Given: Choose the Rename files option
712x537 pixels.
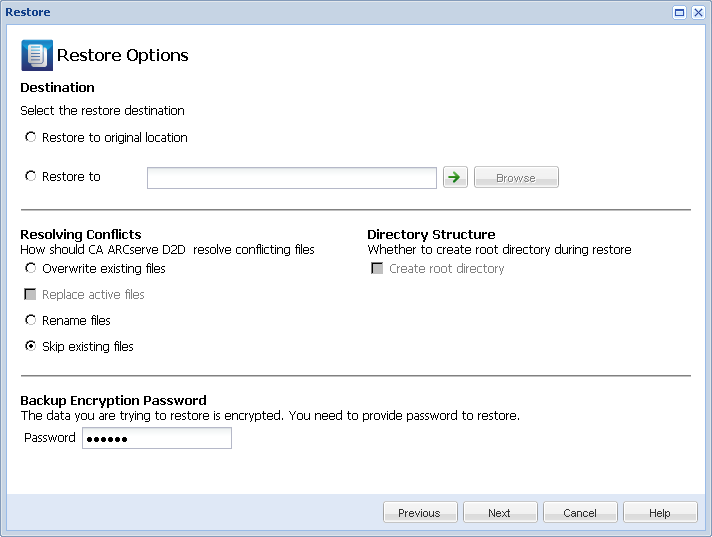Looking at the screenshot, I should [x=31, y=320].
